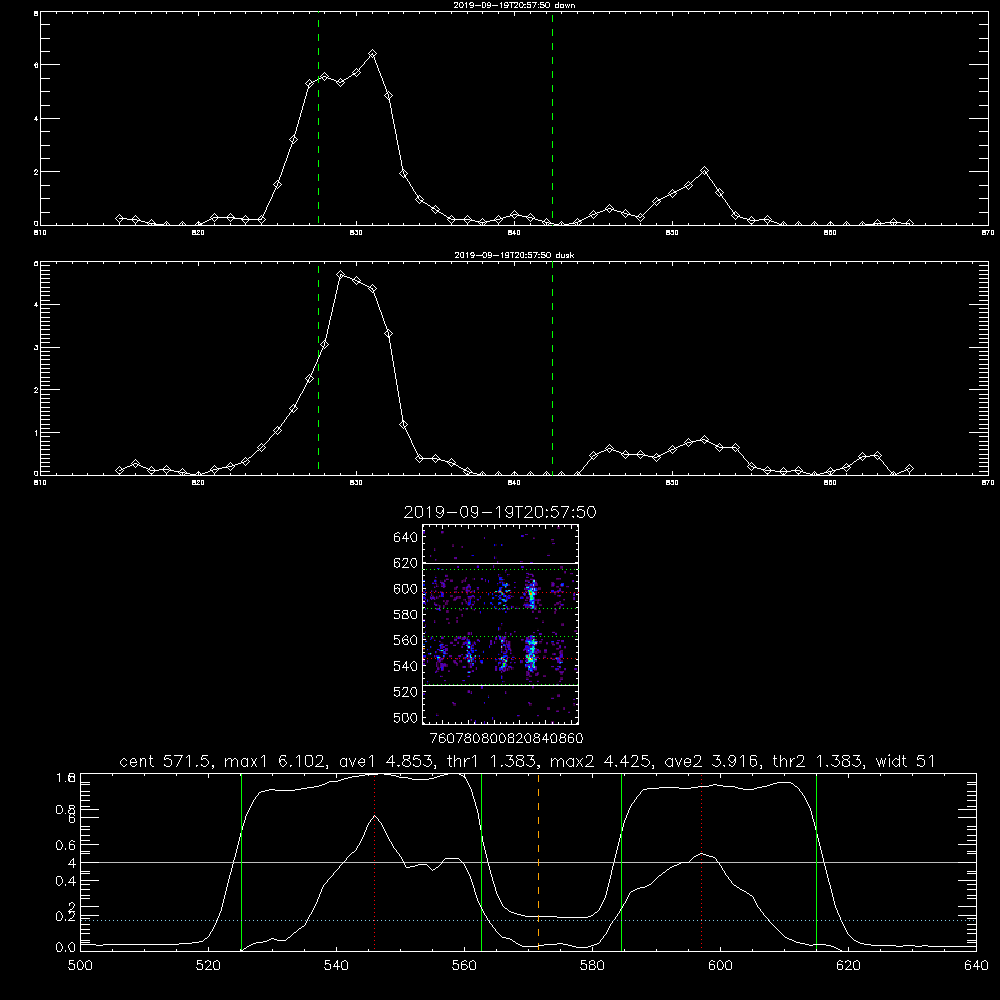This screenshot has width=1000, height=1000.
Task: Click the '540' x-axis label of bottom plot
Action: 336,966
